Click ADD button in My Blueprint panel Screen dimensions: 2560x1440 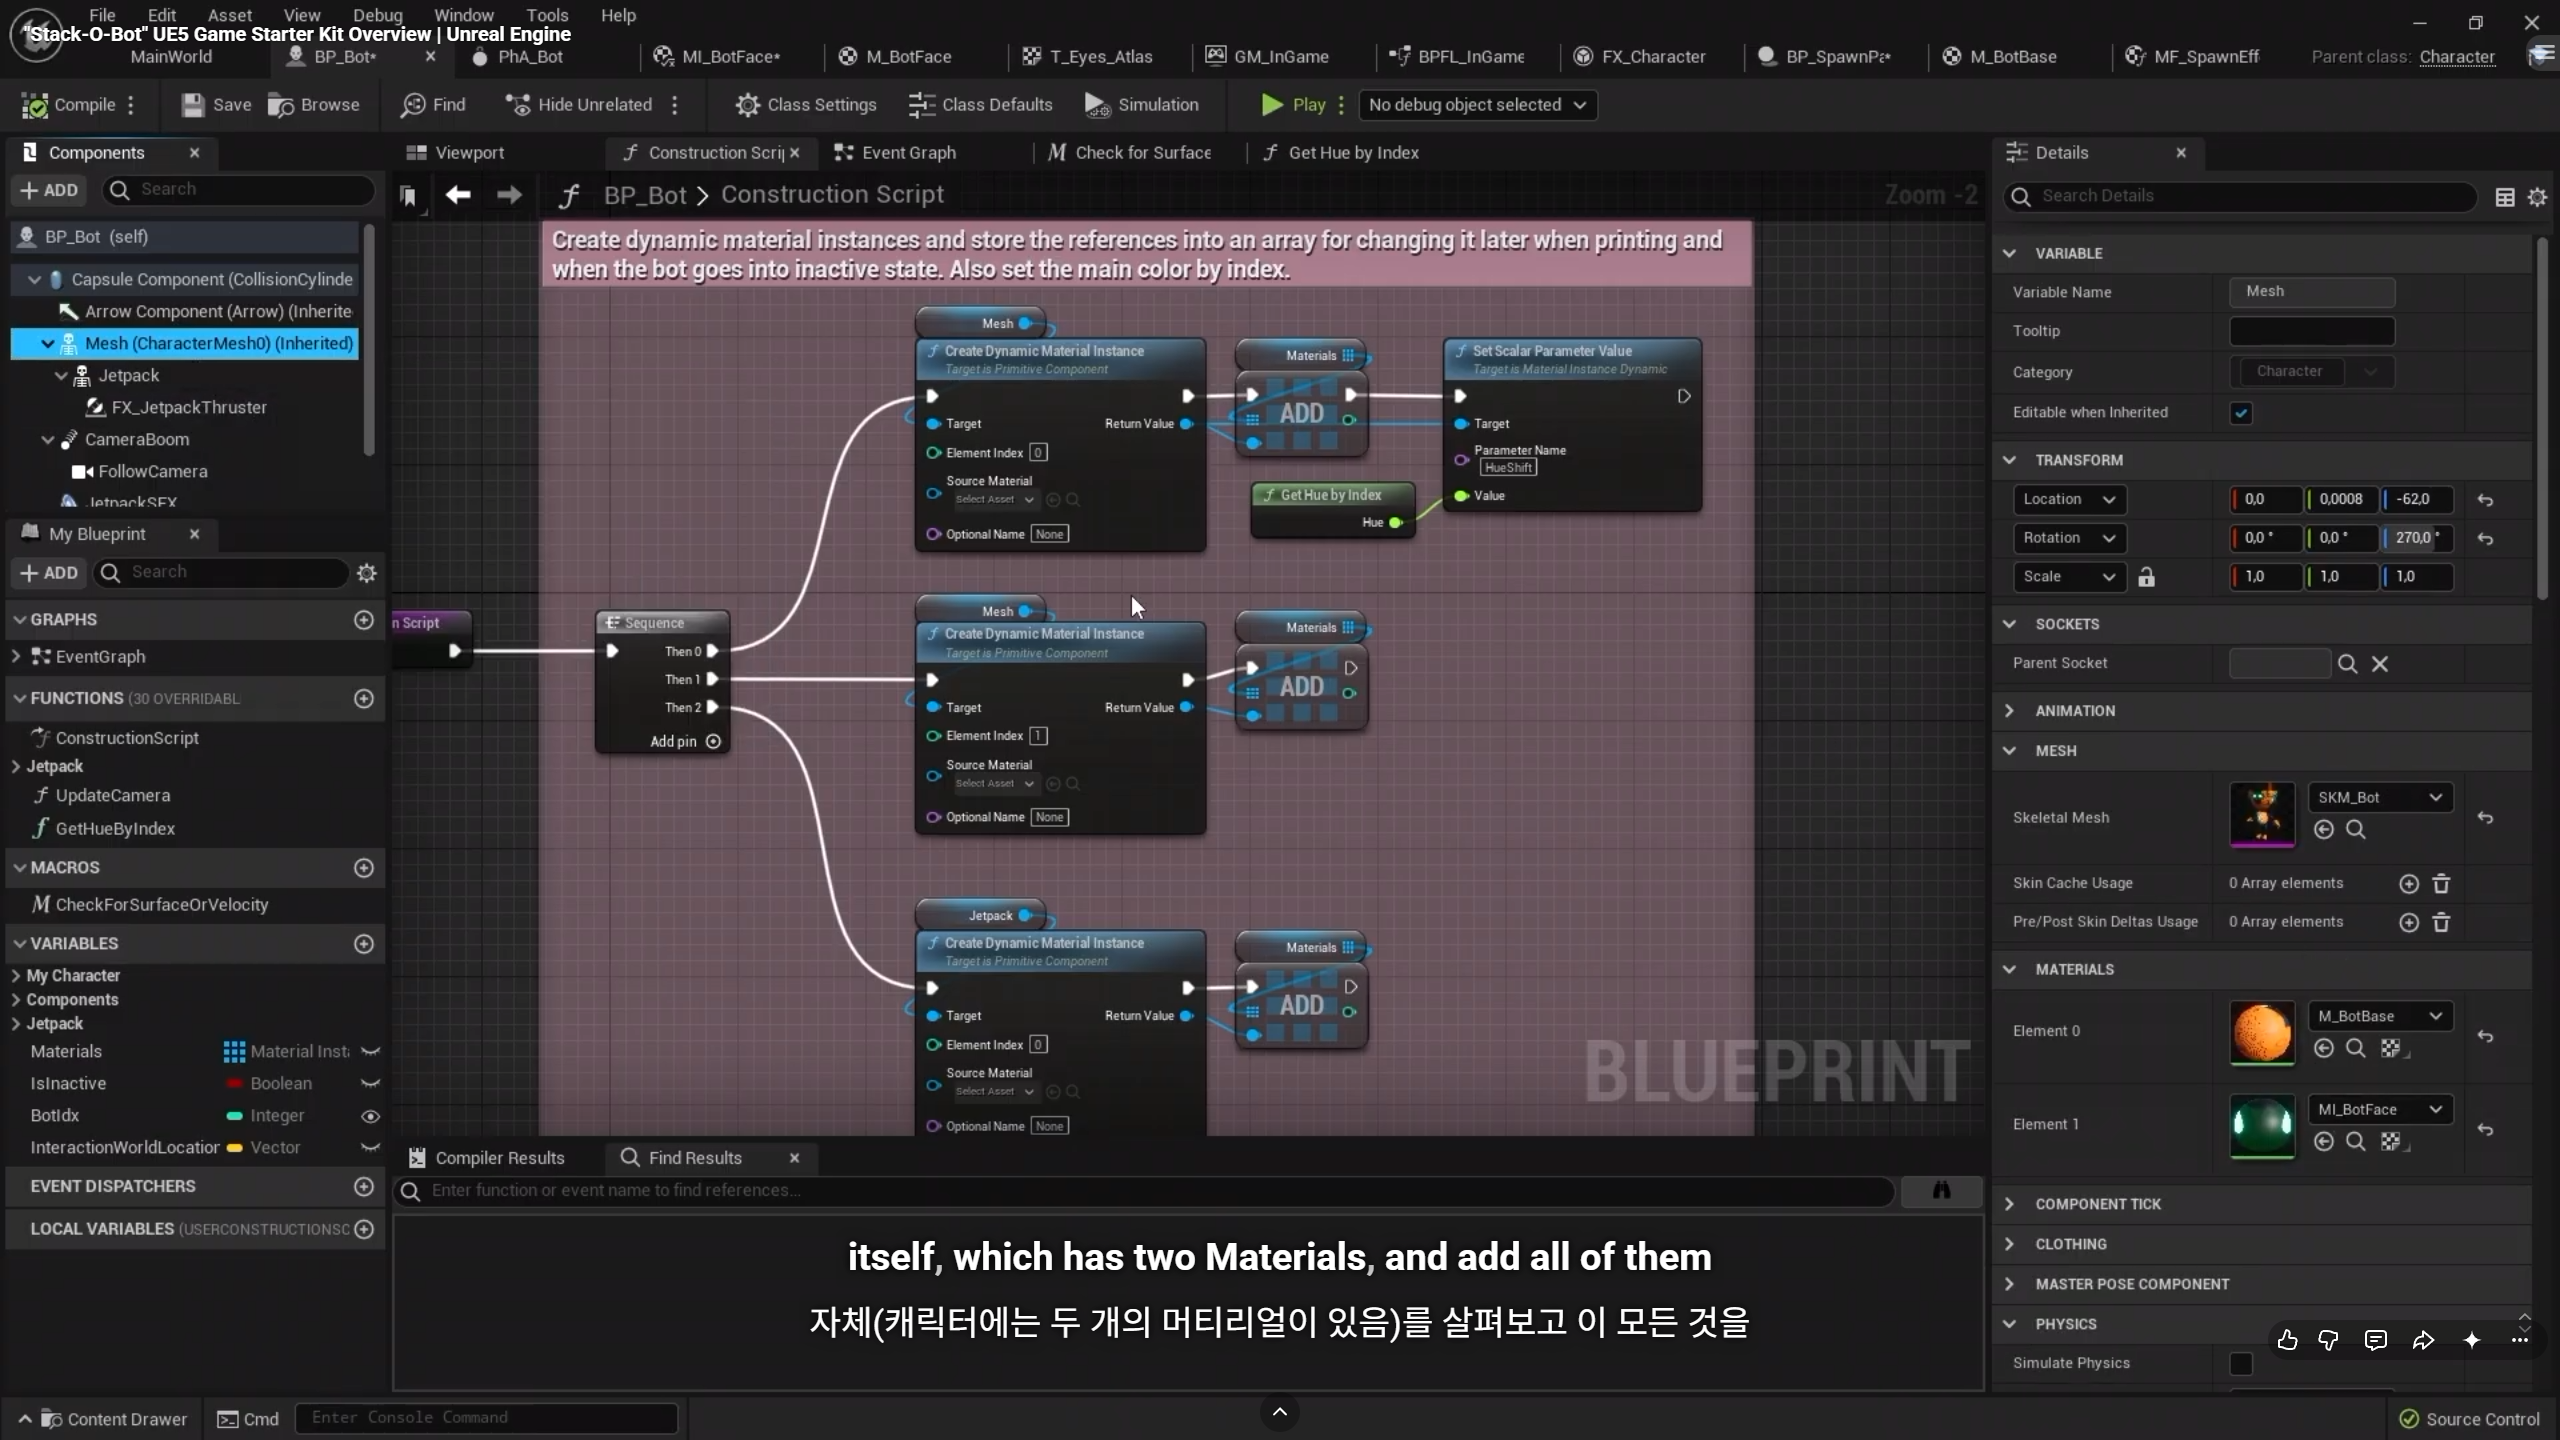(x=49, y=573)
